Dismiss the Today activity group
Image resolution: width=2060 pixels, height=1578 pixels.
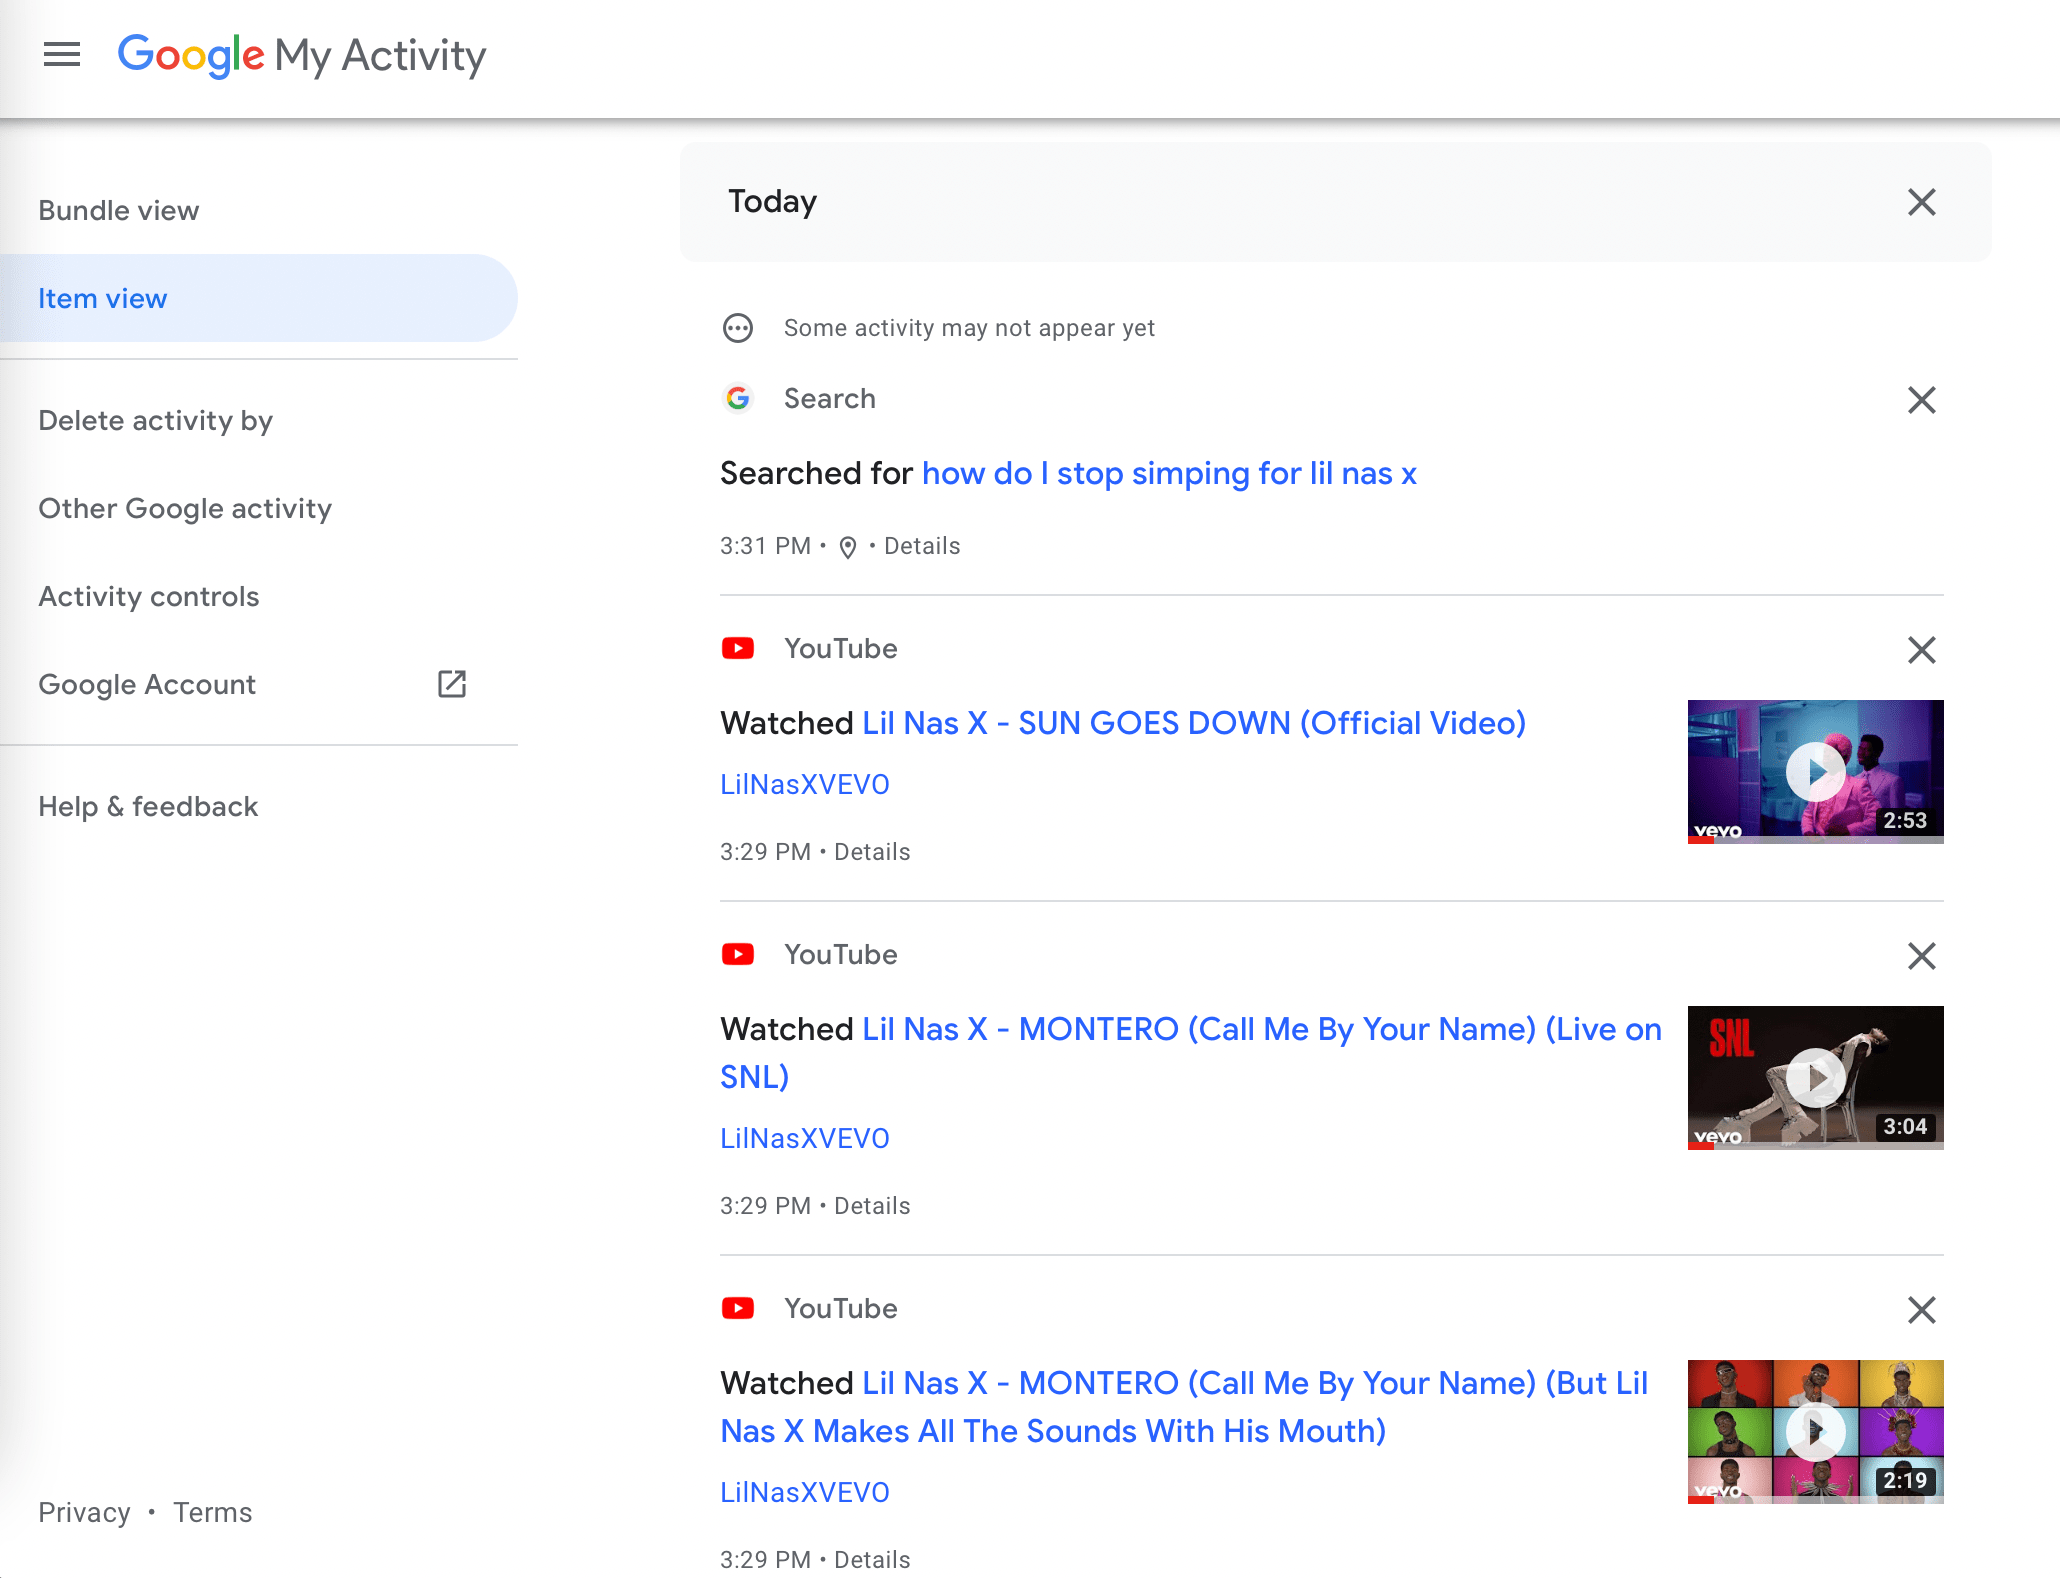1921,202
